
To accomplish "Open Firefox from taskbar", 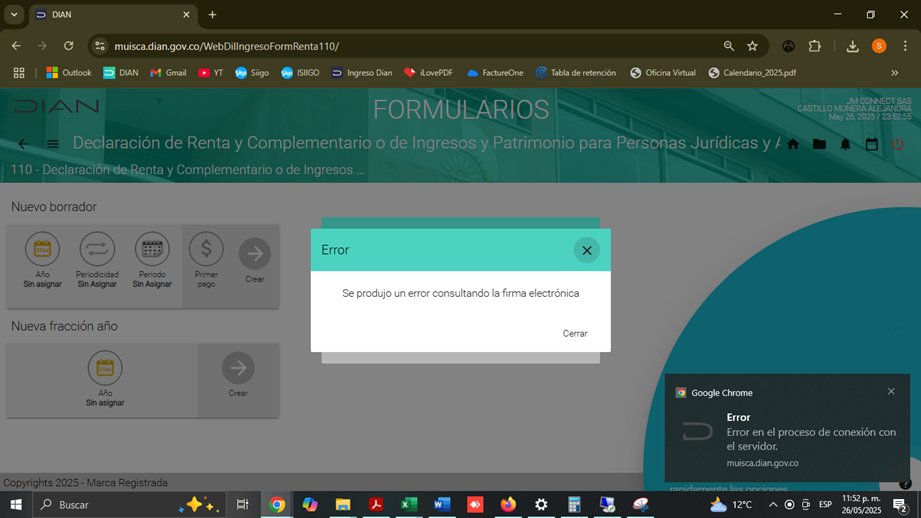I will [508, 504].
